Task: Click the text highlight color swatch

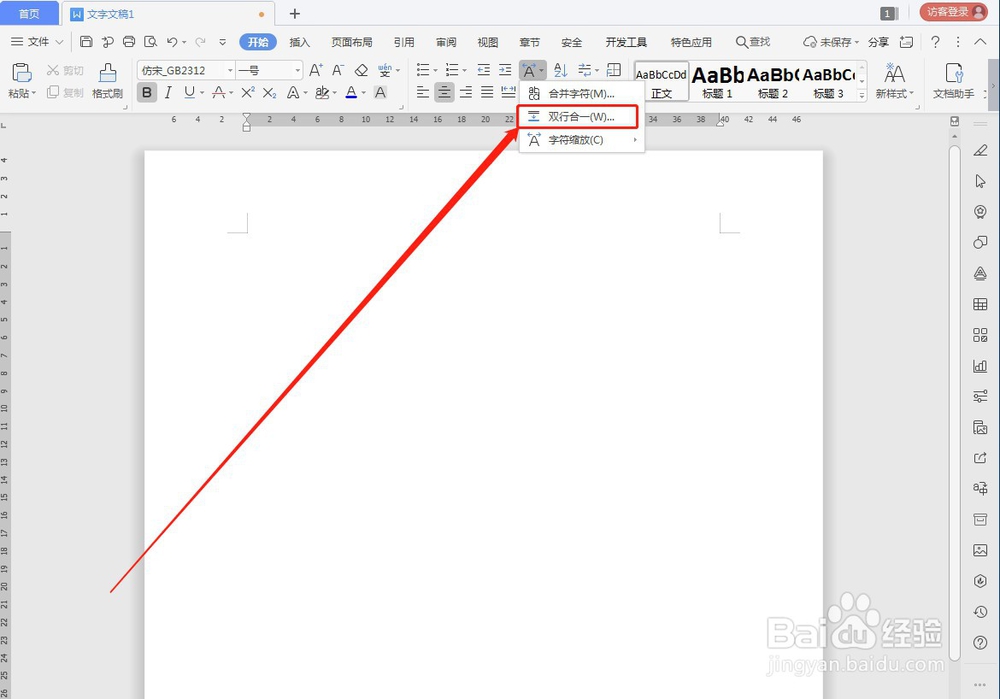Action: 322,92
